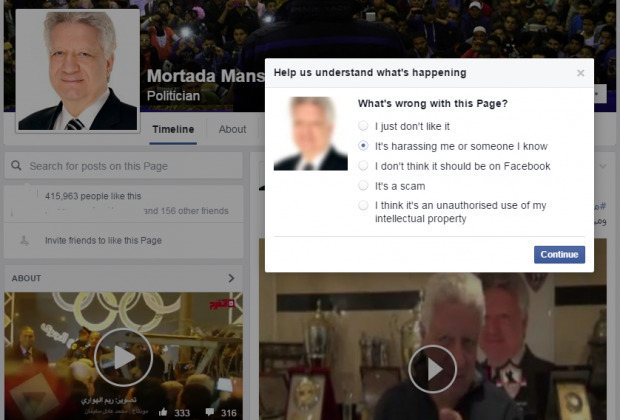Select unauthorised use of intellectual property option
The image size is (620, 420).
coord(363,205)
